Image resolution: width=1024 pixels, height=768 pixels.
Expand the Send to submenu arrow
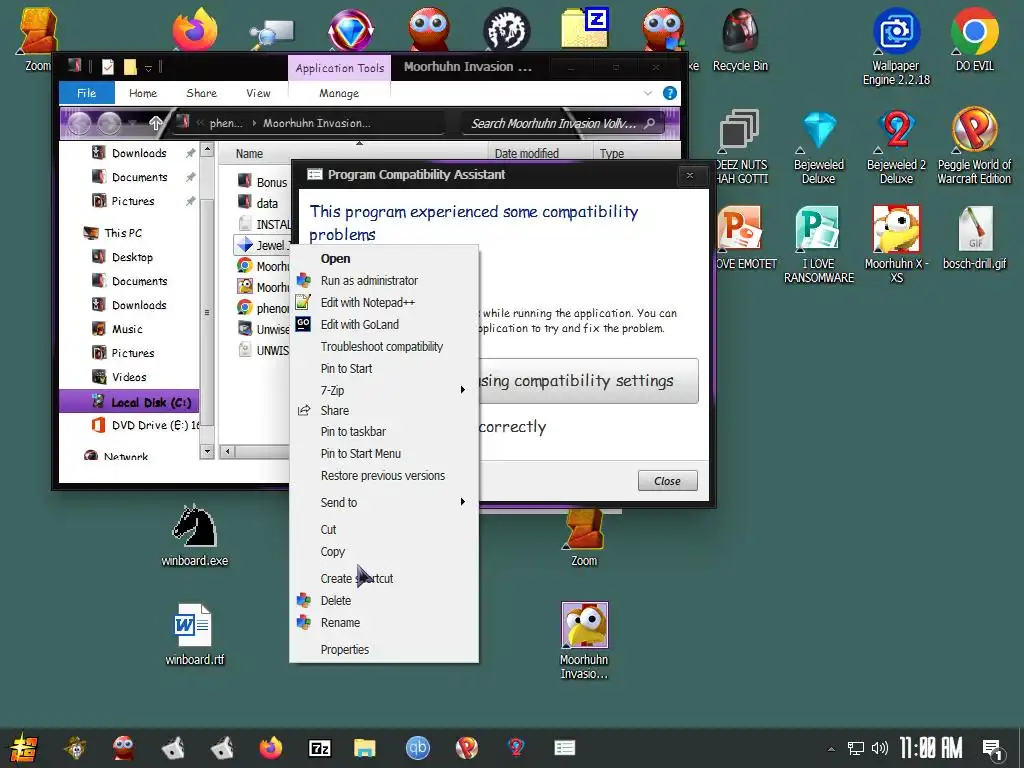462,502
